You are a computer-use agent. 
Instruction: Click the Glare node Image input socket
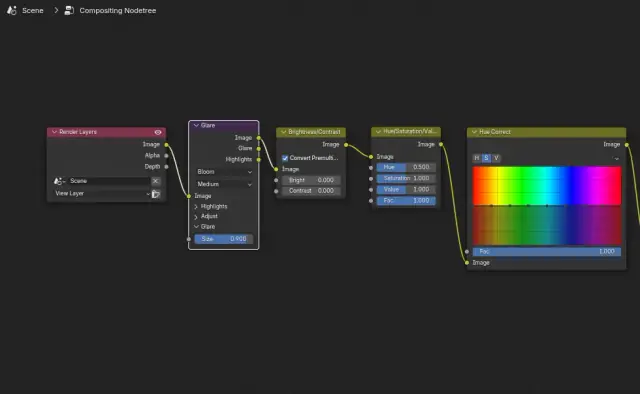189,196
